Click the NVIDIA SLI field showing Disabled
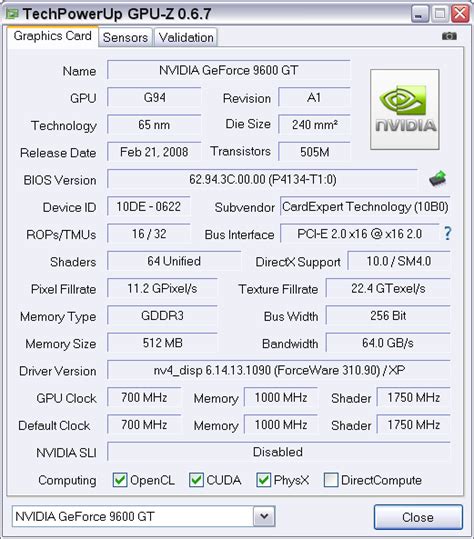Viewport: 474px width, 539px height. pyautogui.click(x=279, y=452)
